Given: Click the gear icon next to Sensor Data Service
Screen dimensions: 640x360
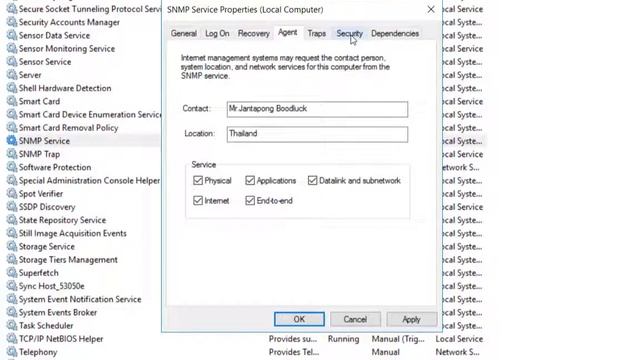Looking at the screenshot, I should 12,35.
